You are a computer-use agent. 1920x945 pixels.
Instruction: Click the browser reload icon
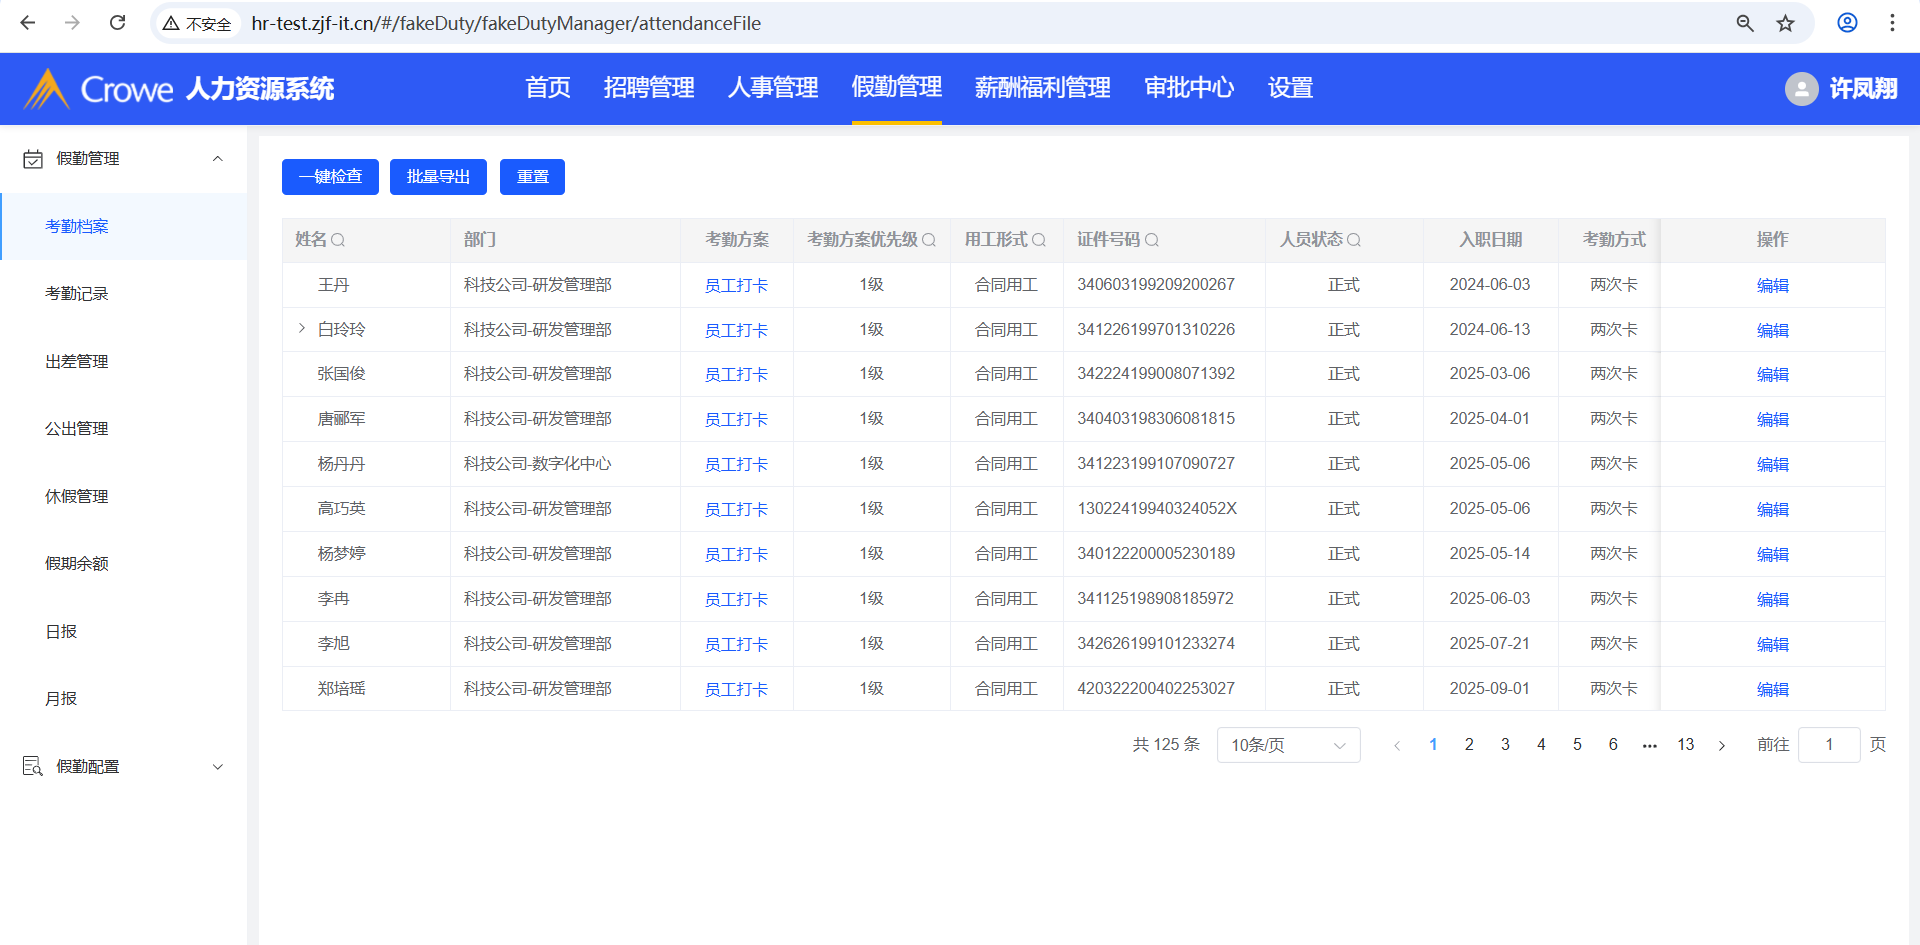(x=117, y=23)
